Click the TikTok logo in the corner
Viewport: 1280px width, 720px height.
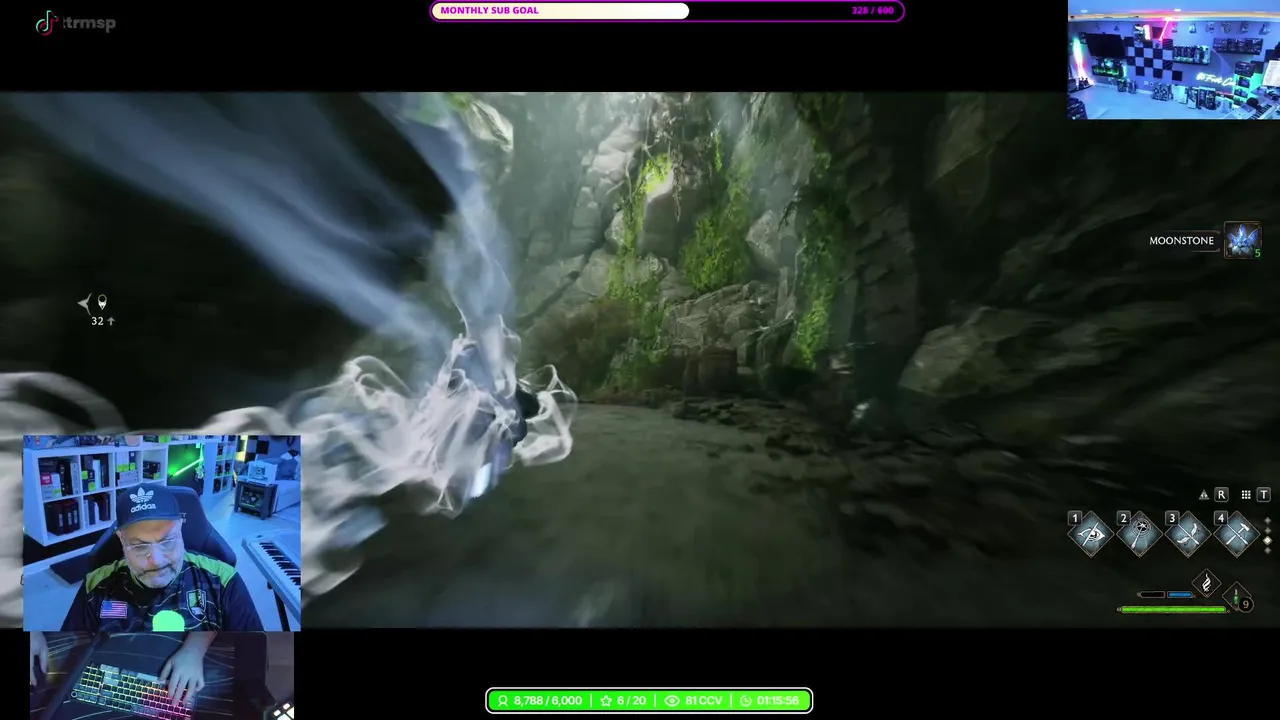pos(46,22)
